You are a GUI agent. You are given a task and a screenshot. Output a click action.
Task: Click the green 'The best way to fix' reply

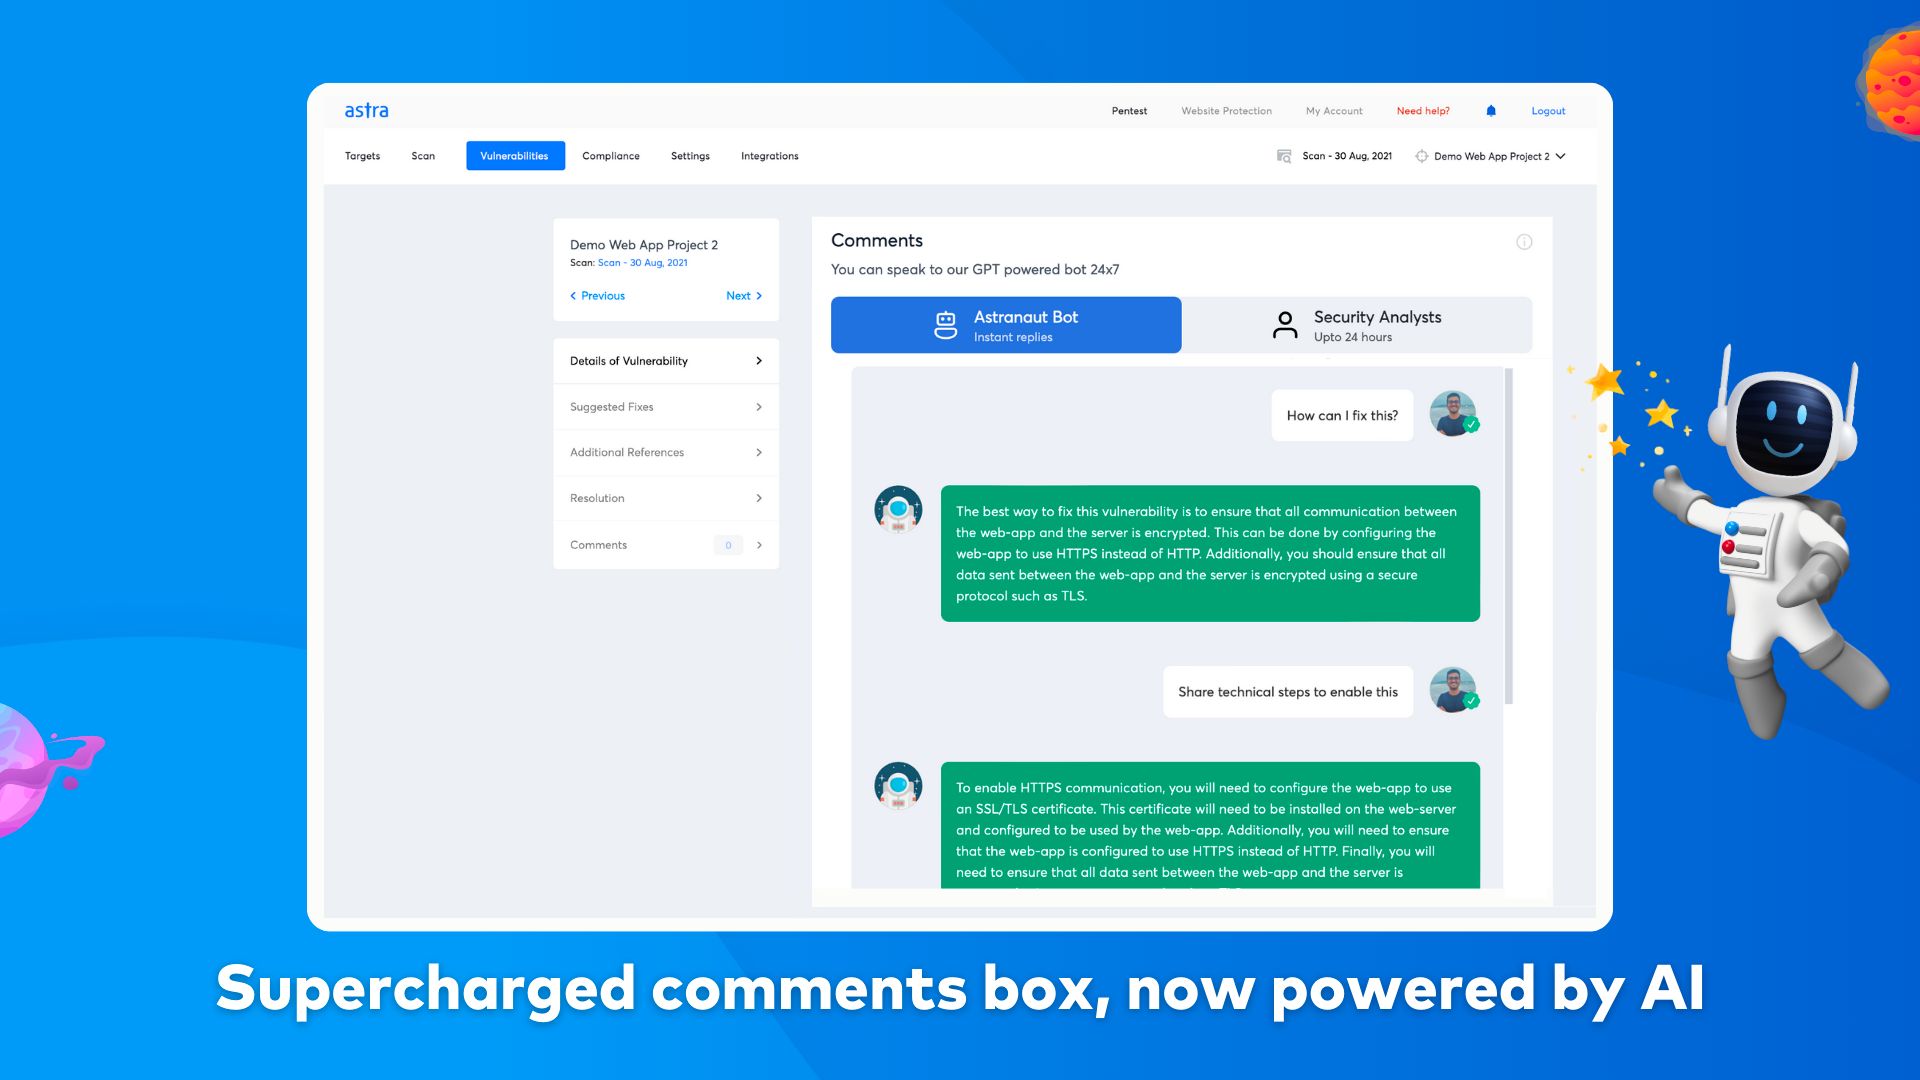pyautogui.click(x=1210, y=553)
